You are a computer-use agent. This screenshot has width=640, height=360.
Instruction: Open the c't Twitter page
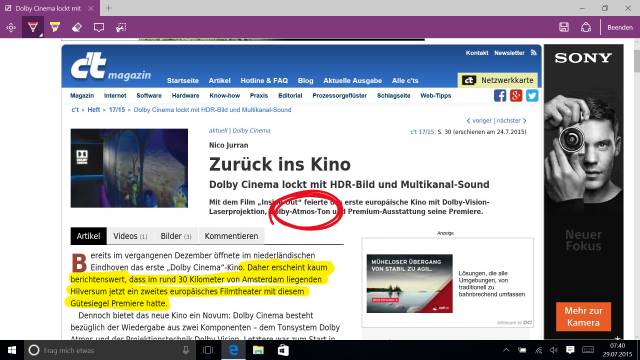tap(532, 96)
